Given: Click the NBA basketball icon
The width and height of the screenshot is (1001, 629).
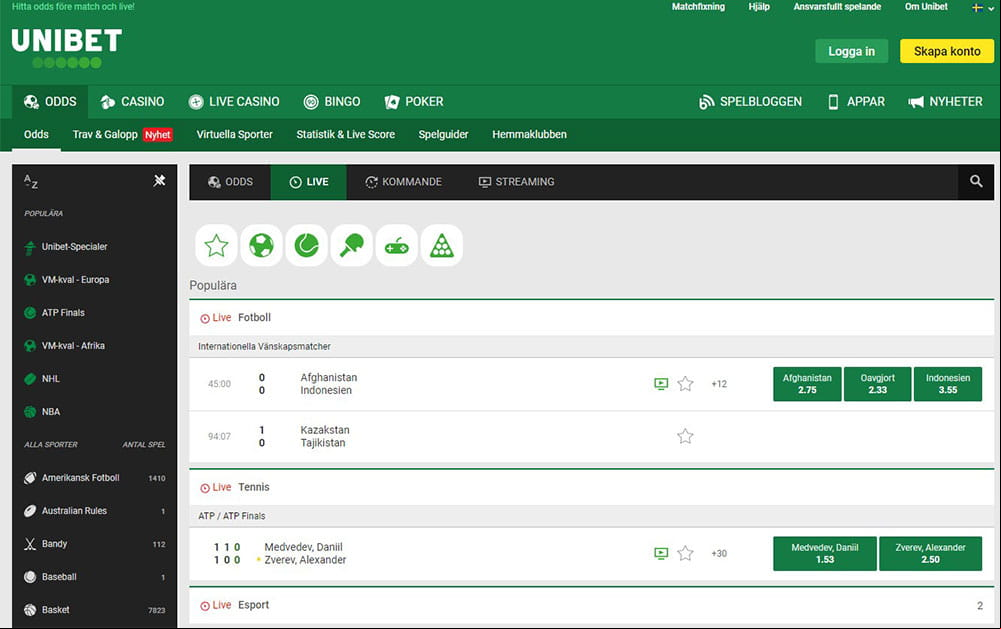Looking at the screenshot, I should point(30,412).
